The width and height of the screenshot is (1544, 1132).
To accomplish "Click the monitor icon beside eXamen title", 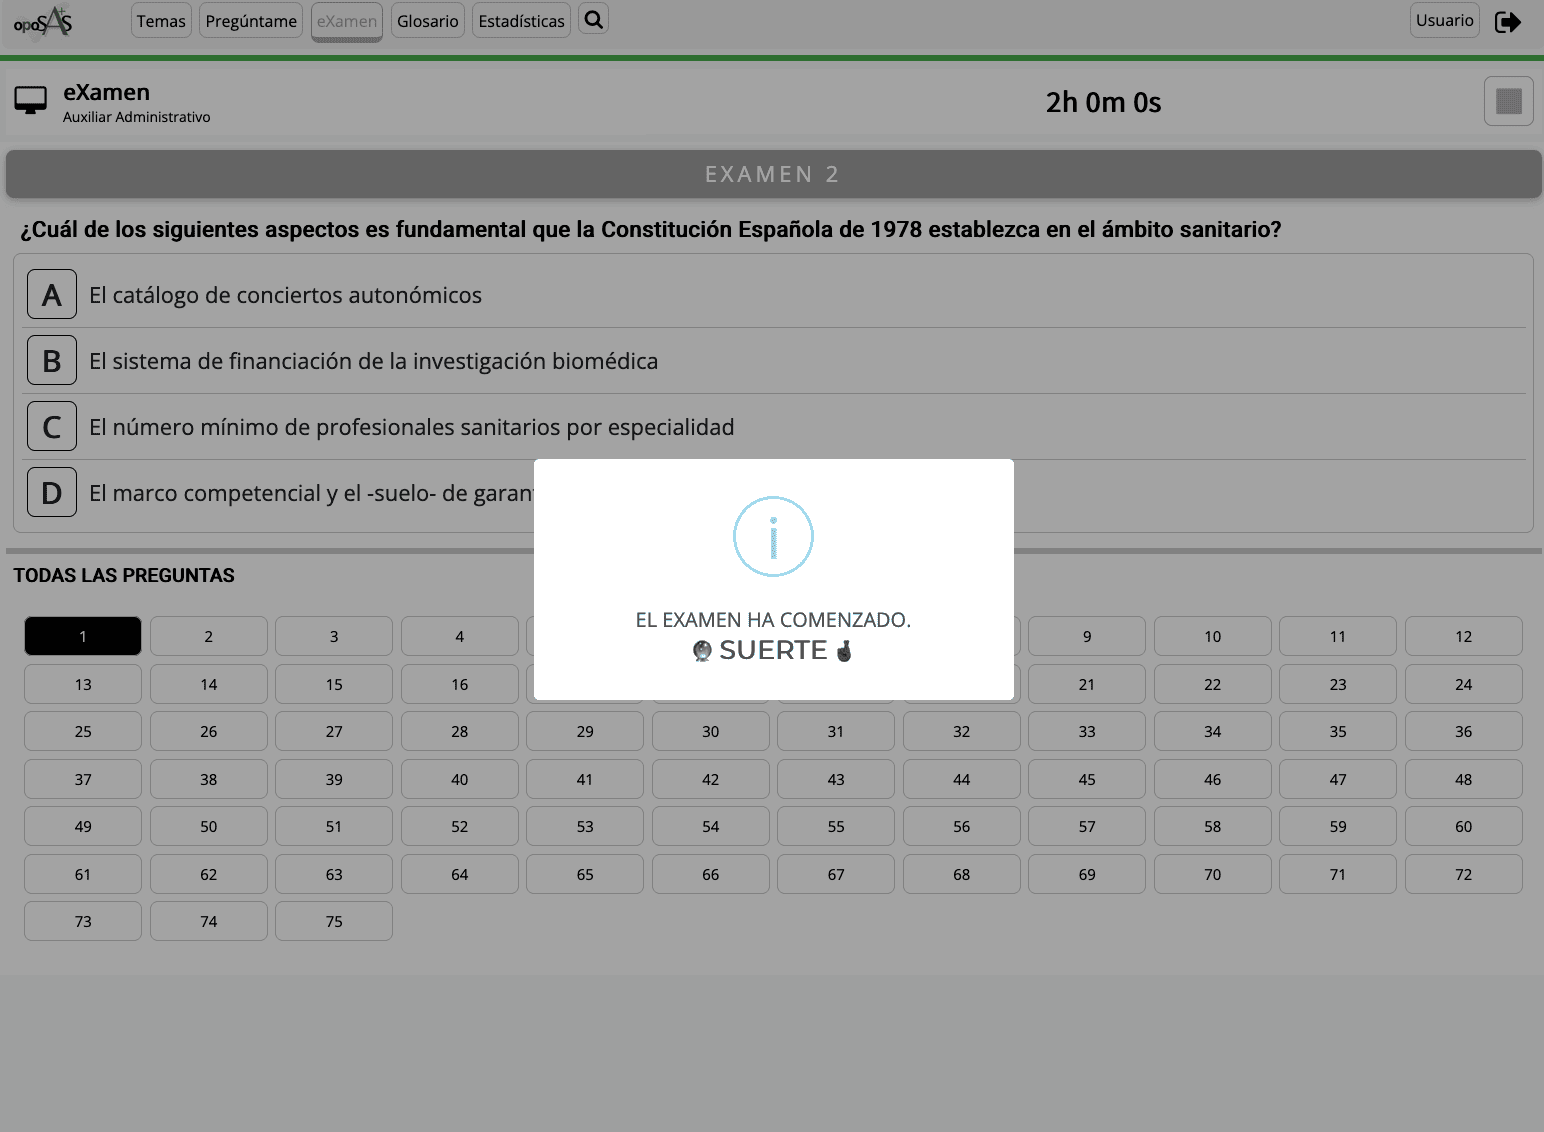I will [x=31, y=100].
